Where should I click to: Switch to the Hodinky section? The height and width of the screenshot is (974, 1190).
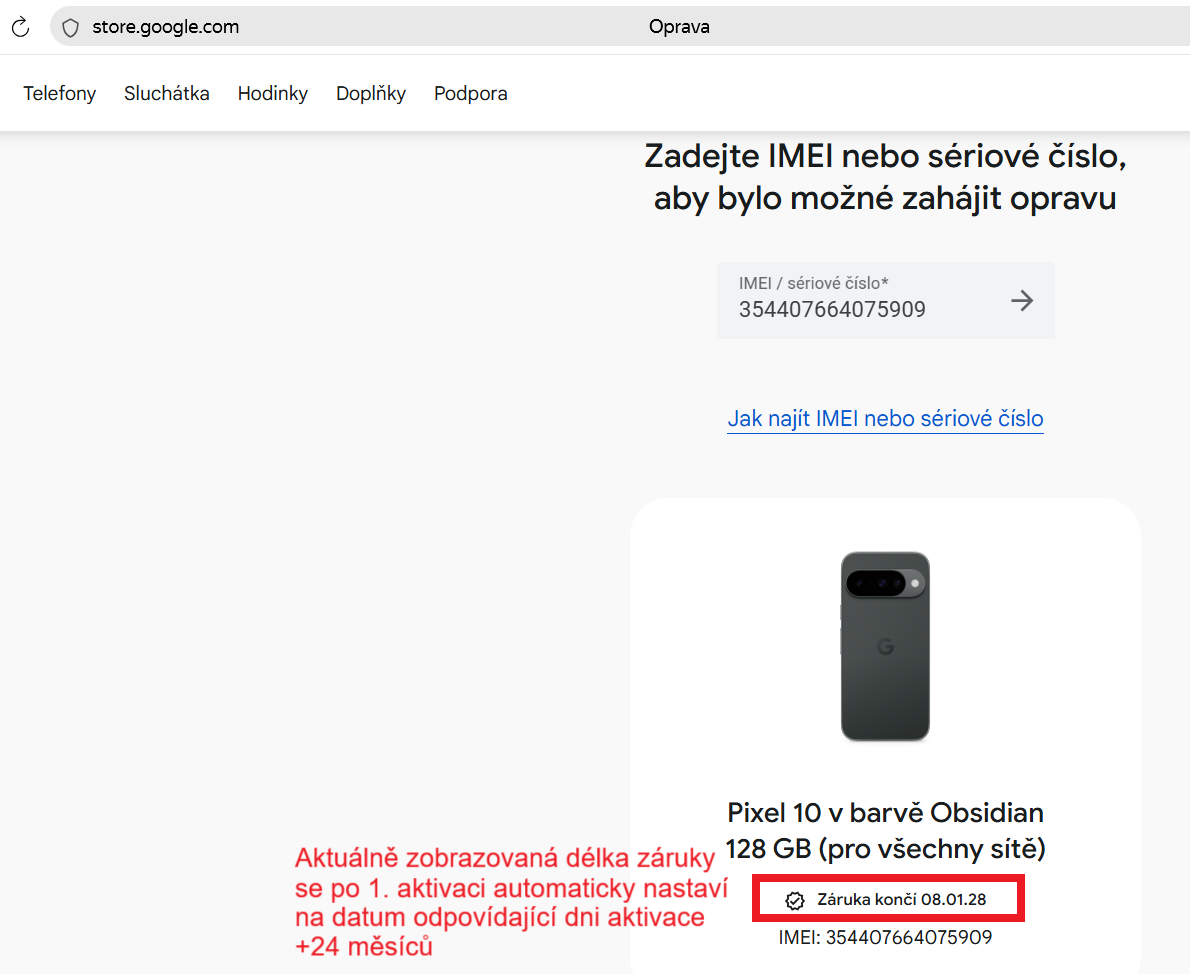point(272,93)
